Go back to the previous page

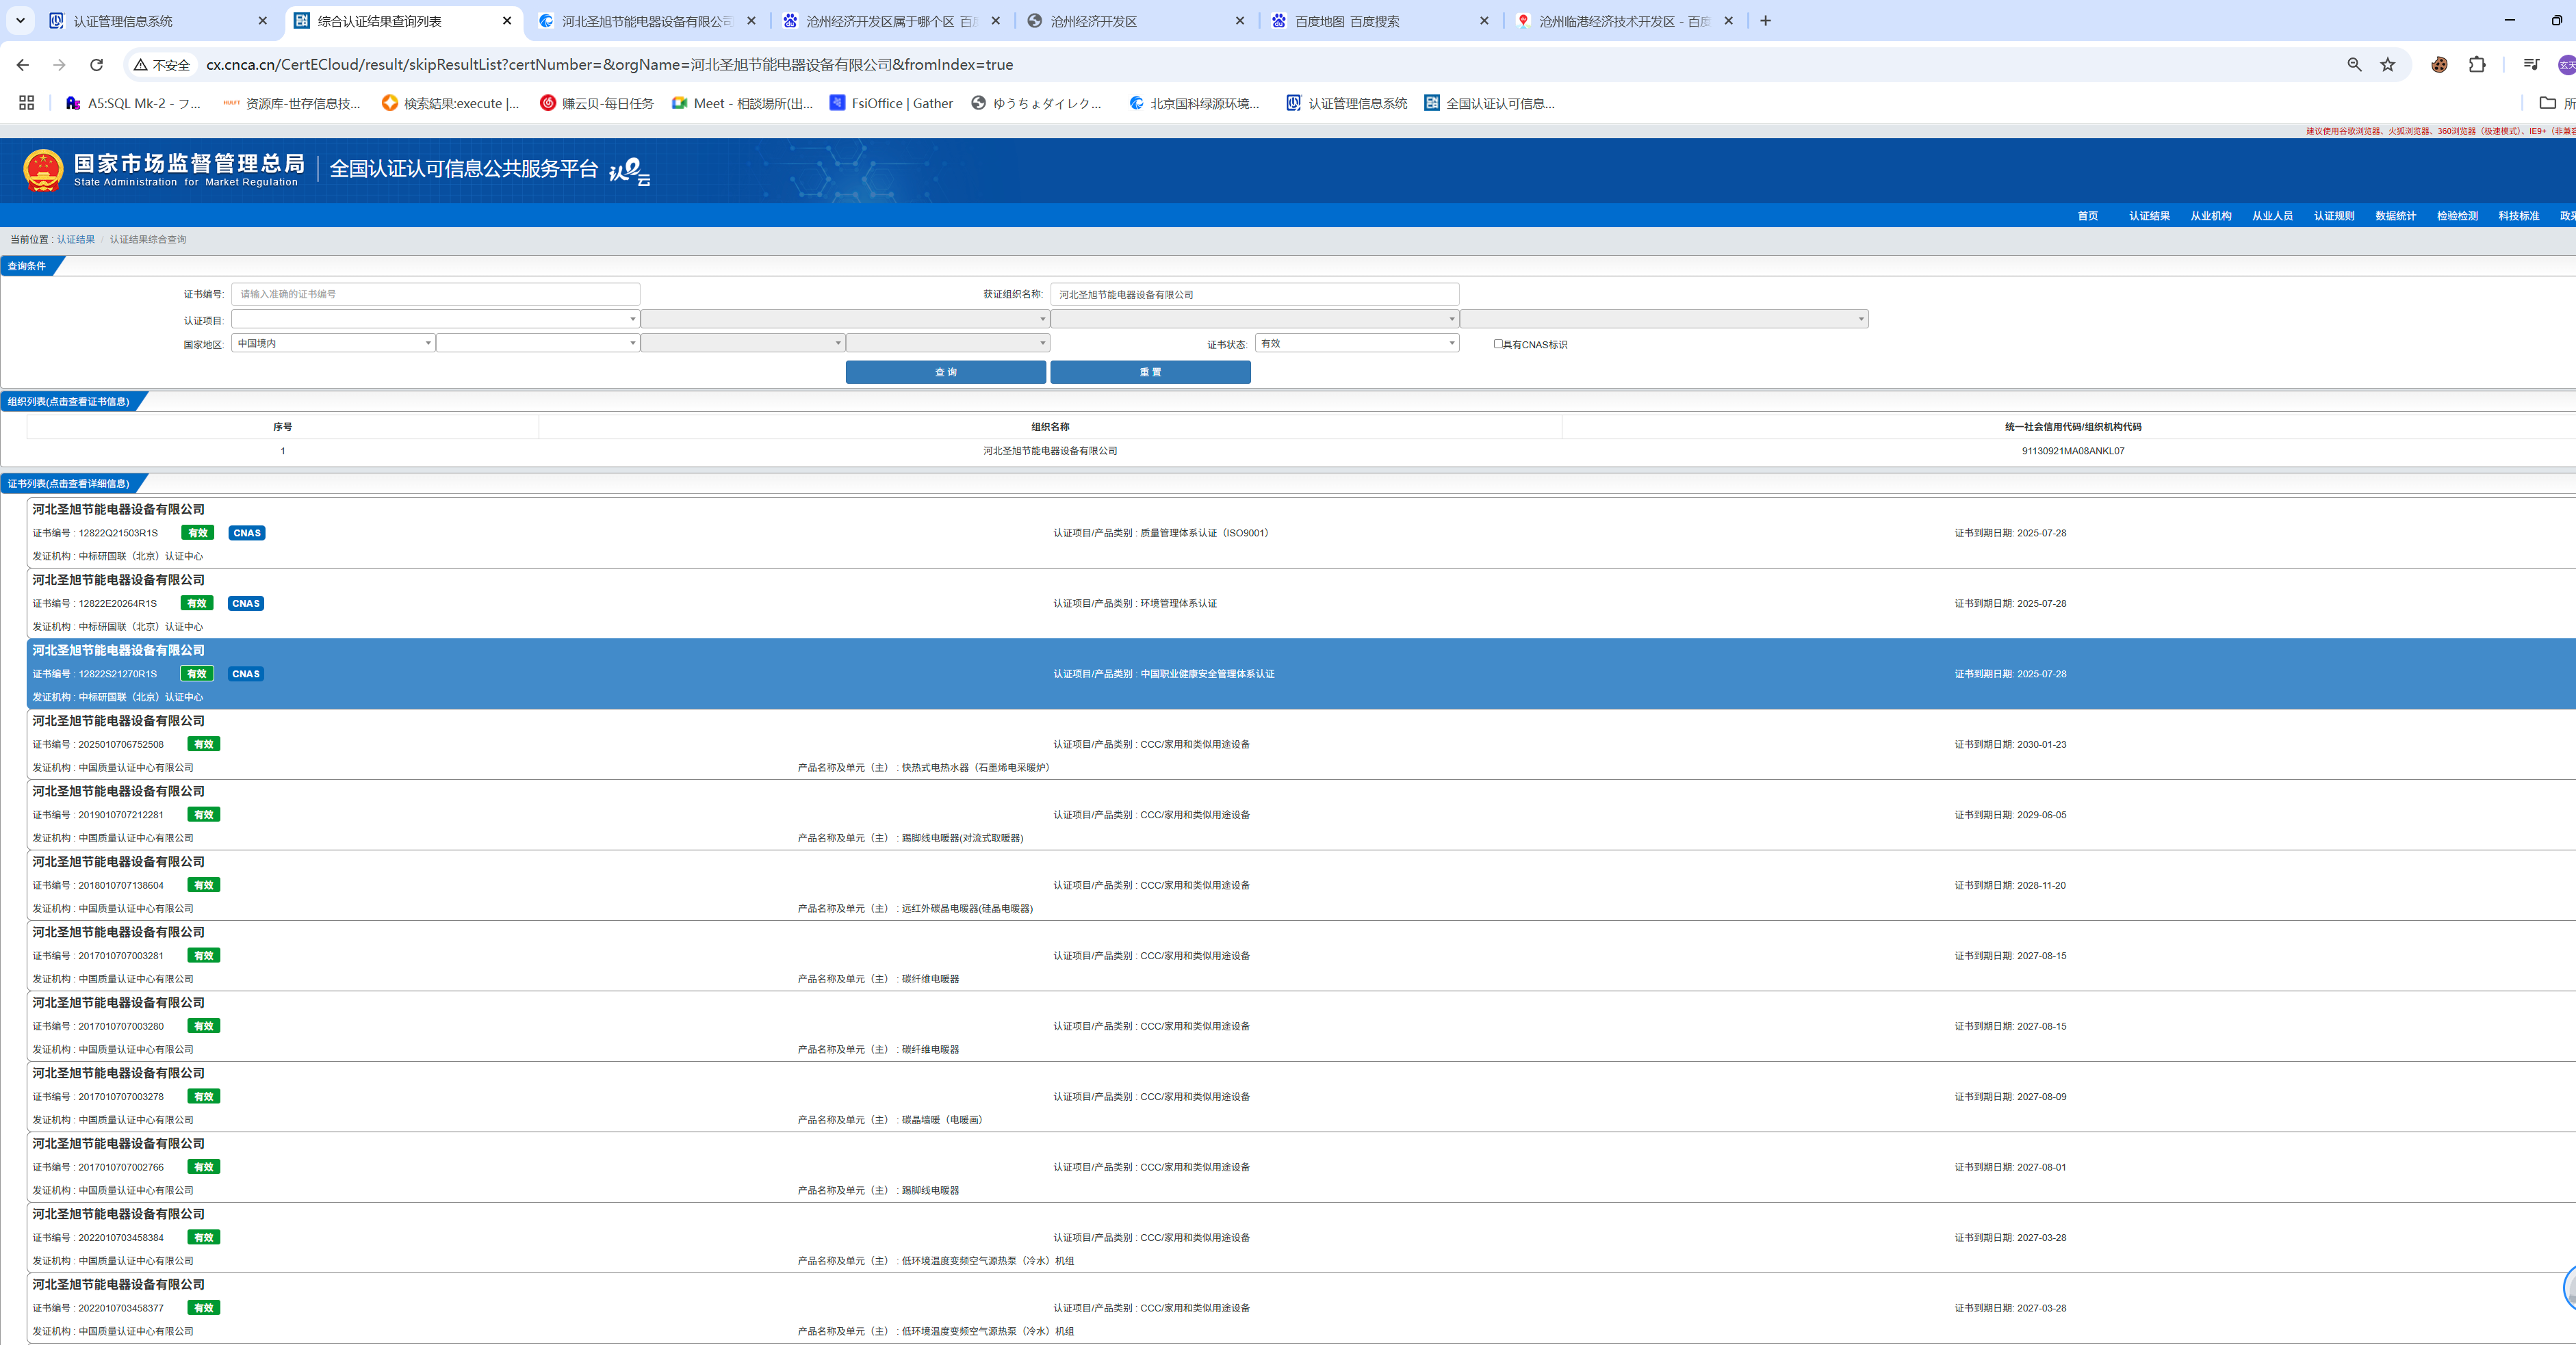[x=22, y=65]
